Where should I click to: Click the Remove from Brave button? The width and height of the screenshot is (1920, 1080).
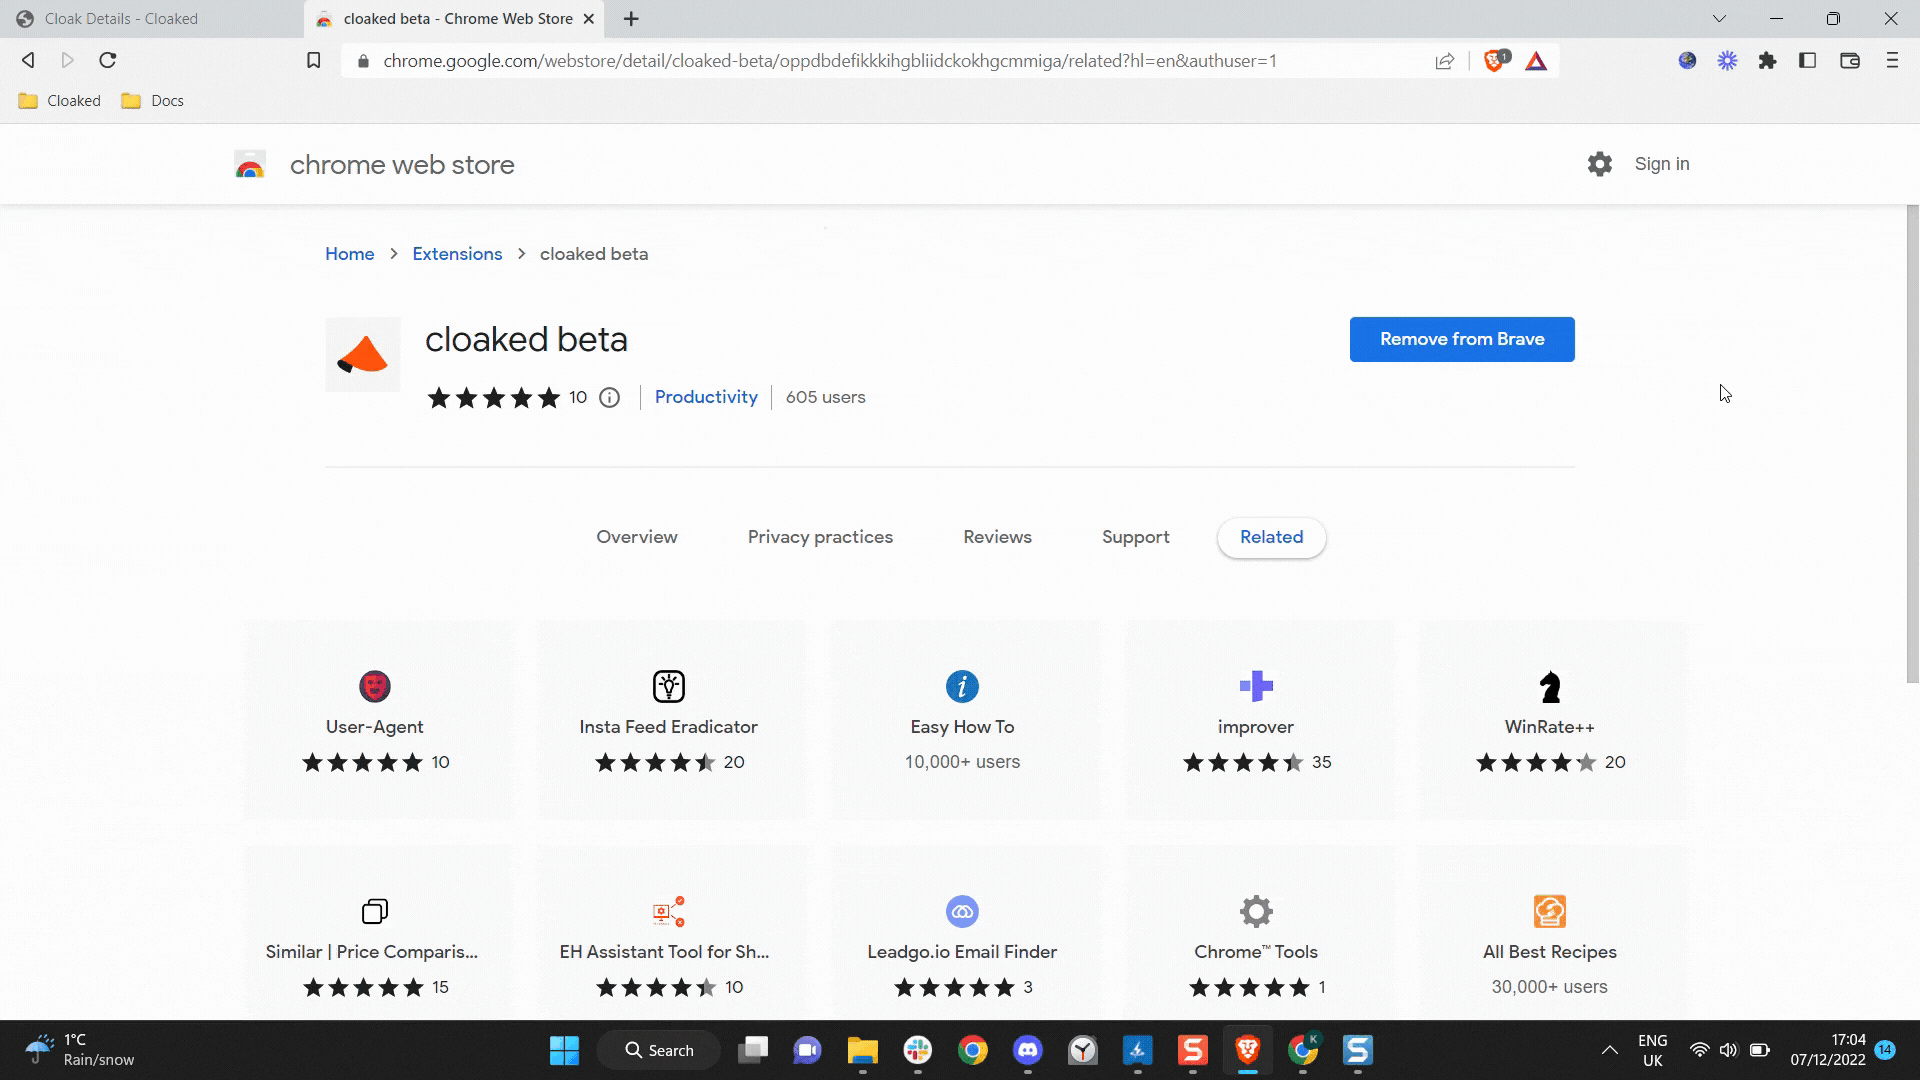1461,339
